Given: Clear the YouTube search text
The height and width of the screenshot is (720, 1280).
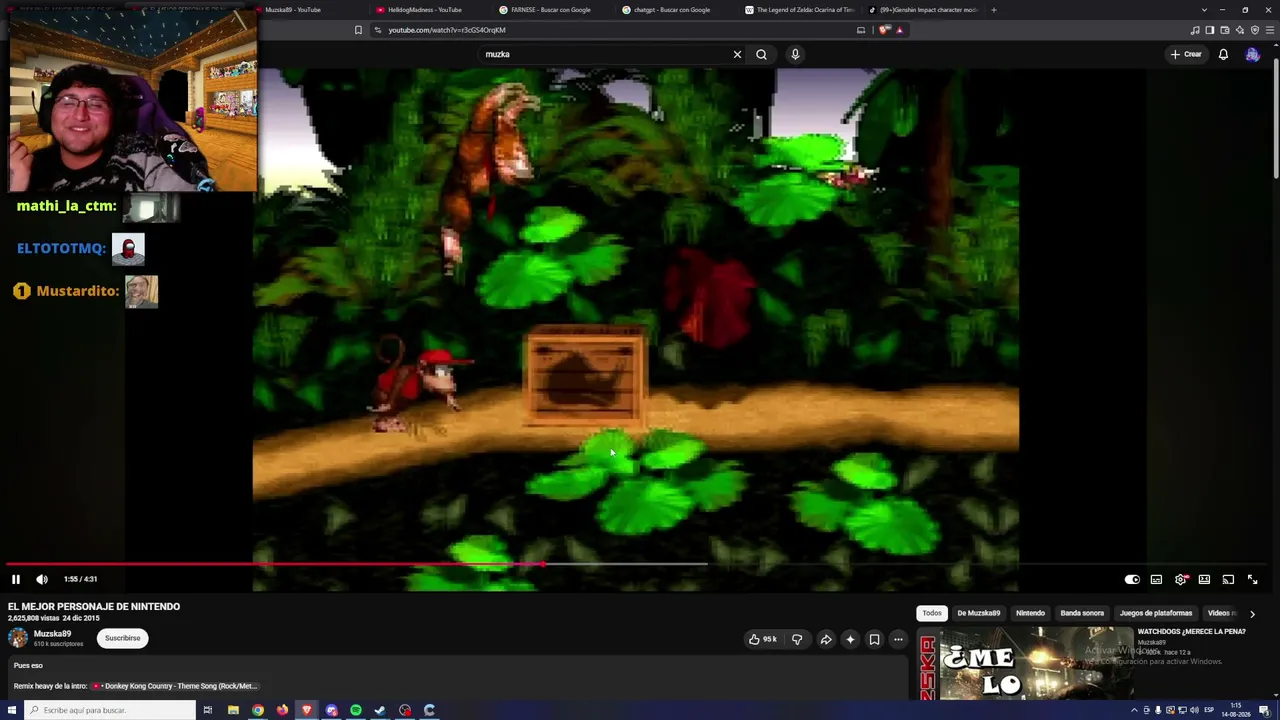Looking at the screenshot, I should tap(737, 54).
